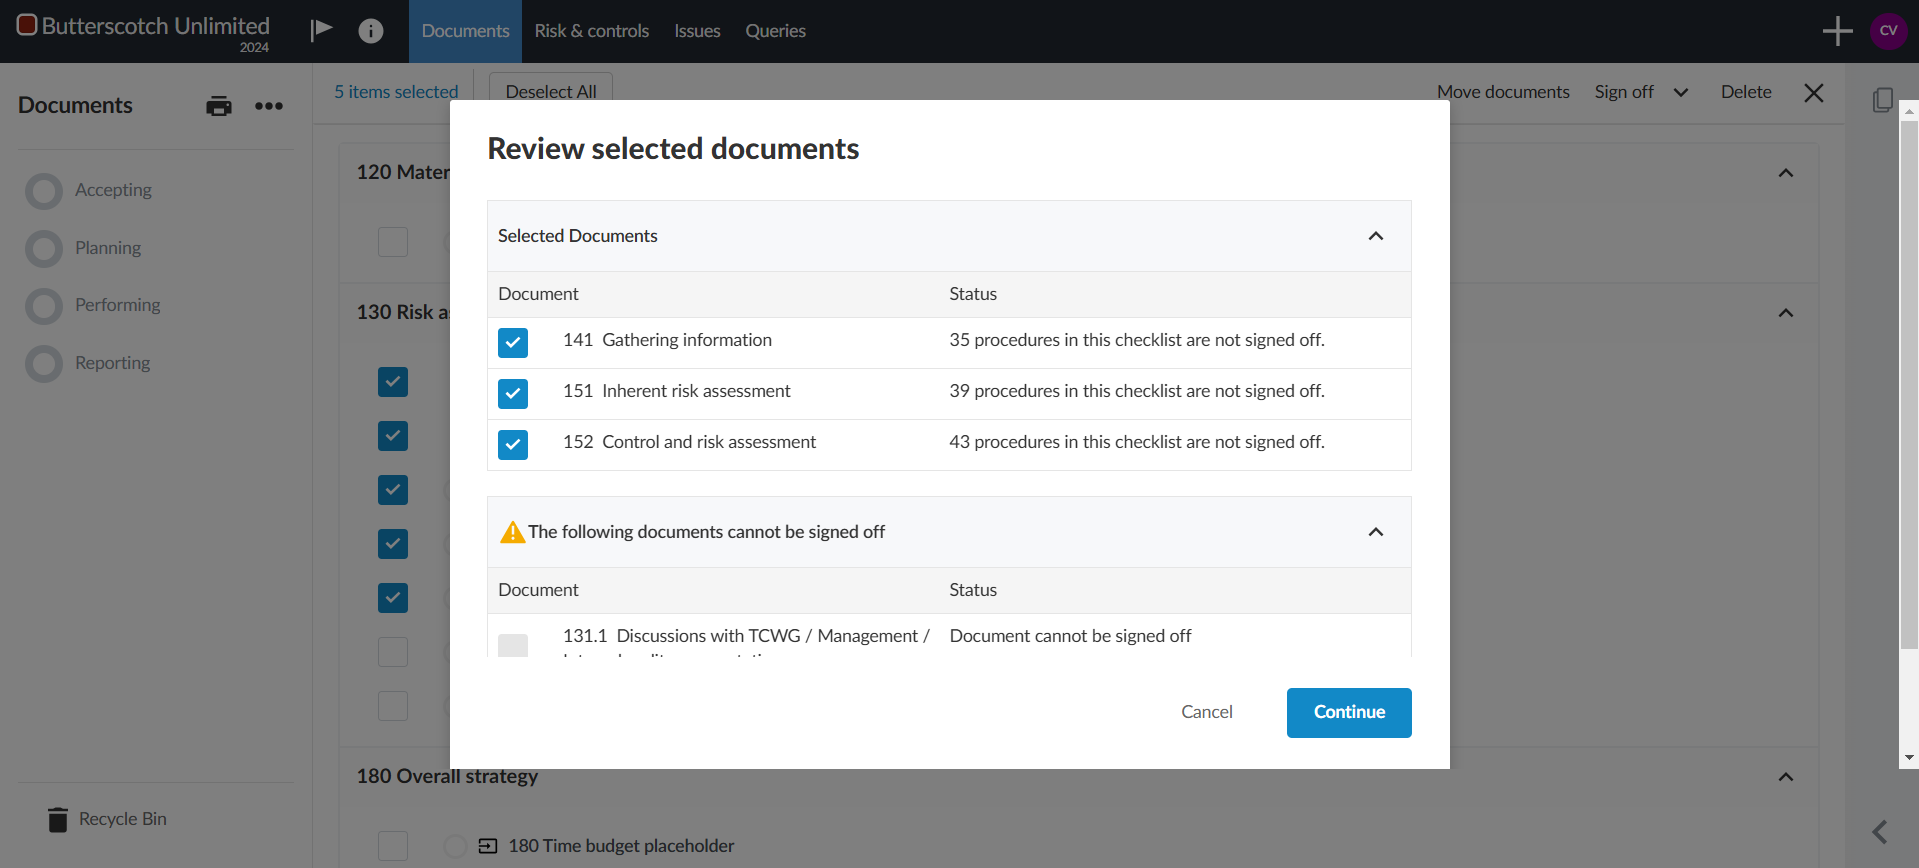
Task: Click Performing phase progress circle
Action: [44, 306]
